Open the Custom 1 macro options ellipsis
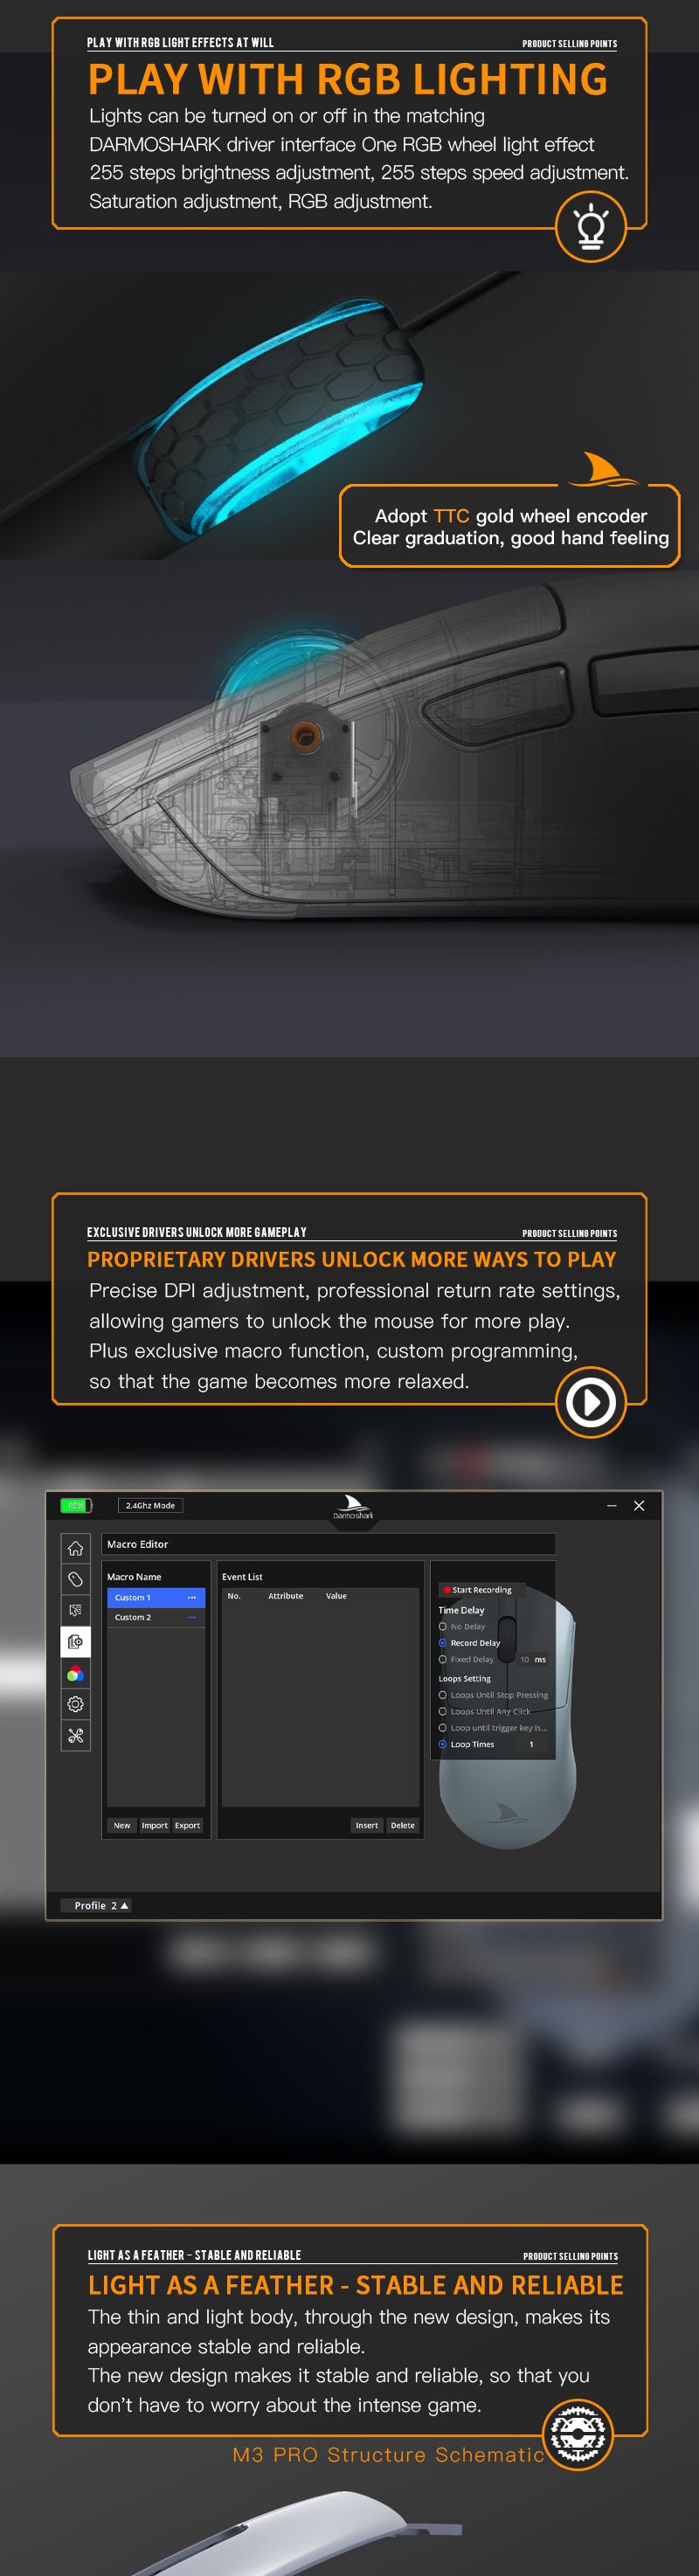This screenshot has height=2576, width=699. 191,1597
